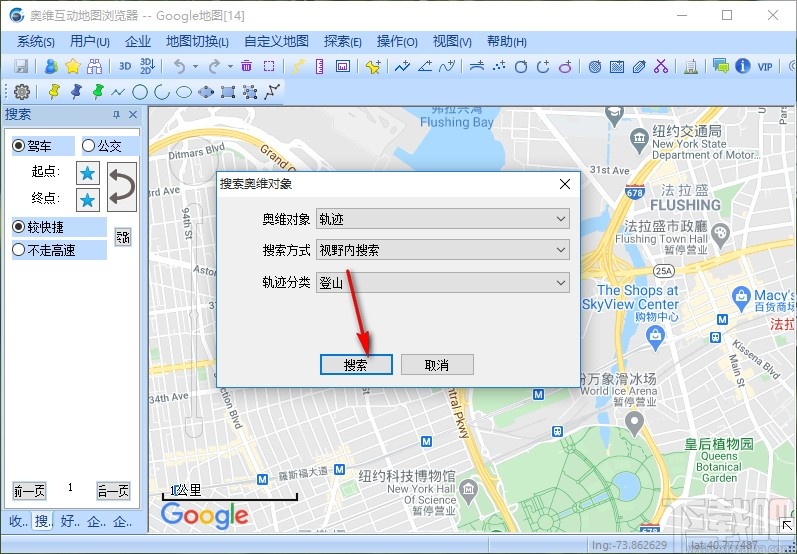Open the undo history dropdown arrow
797x554 pixels.
click(x=195, y=67)
